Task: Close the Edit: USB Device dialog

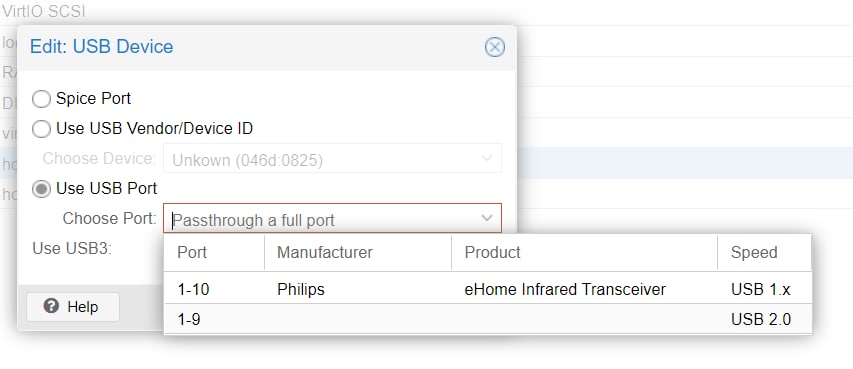Action: 495,47
